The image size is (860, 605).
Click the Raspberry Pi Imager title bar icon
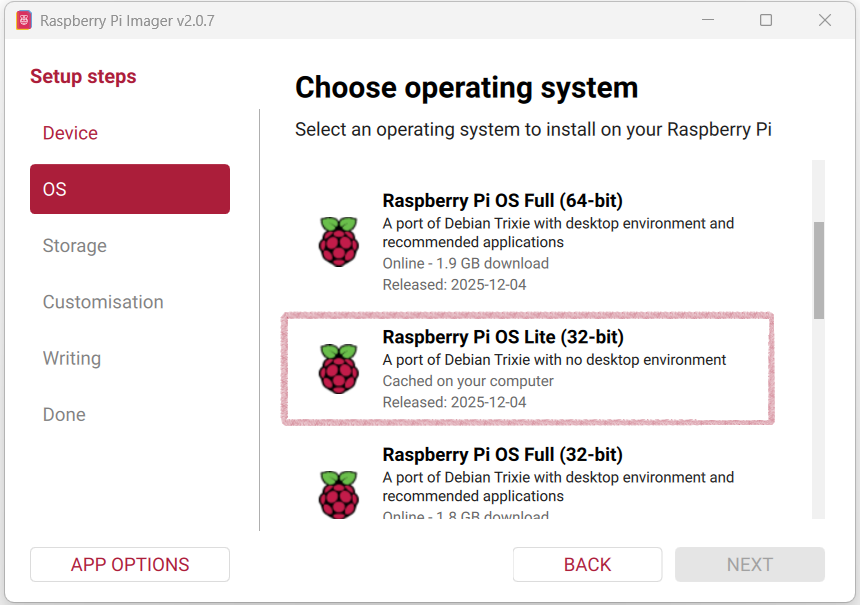click(x=22, y=20)
